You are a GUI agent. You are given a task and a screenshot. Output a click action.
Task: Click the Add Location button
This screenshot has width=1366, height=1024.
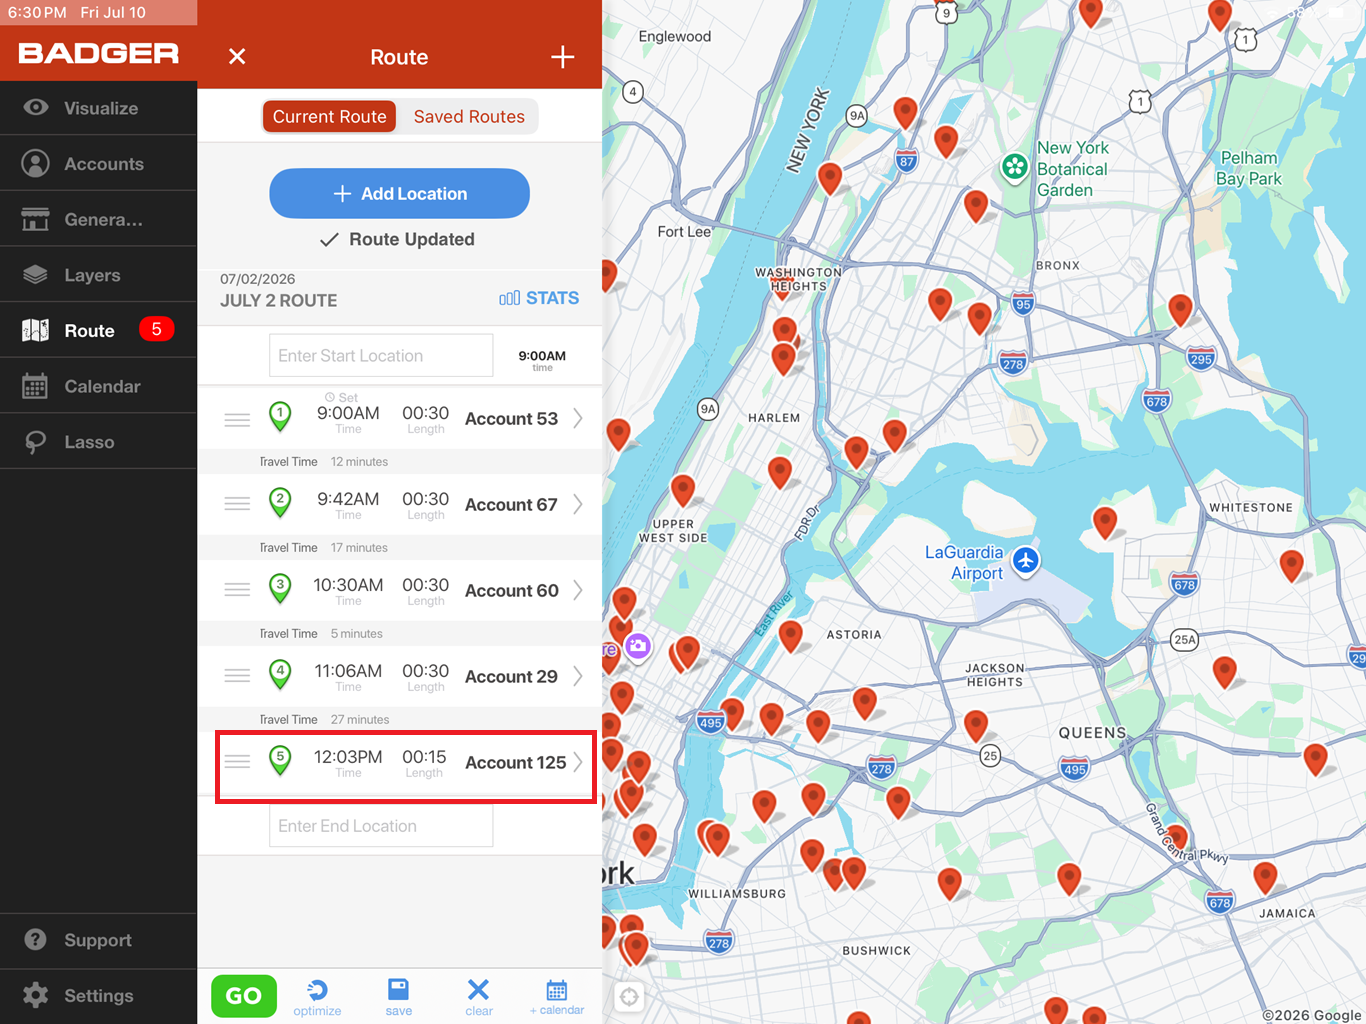(x=399, y=193)
